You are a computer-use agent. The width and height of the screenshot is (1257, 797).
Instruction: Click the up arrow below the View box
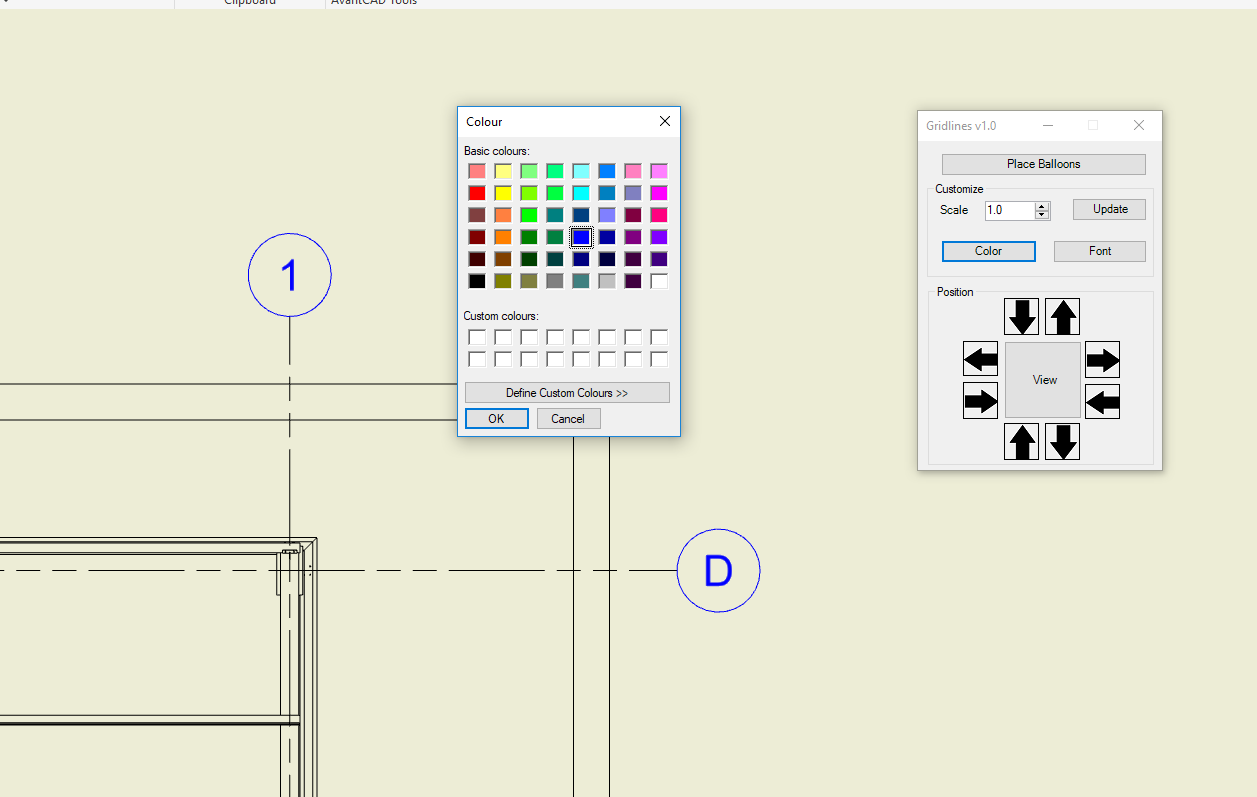(1021, 441)
